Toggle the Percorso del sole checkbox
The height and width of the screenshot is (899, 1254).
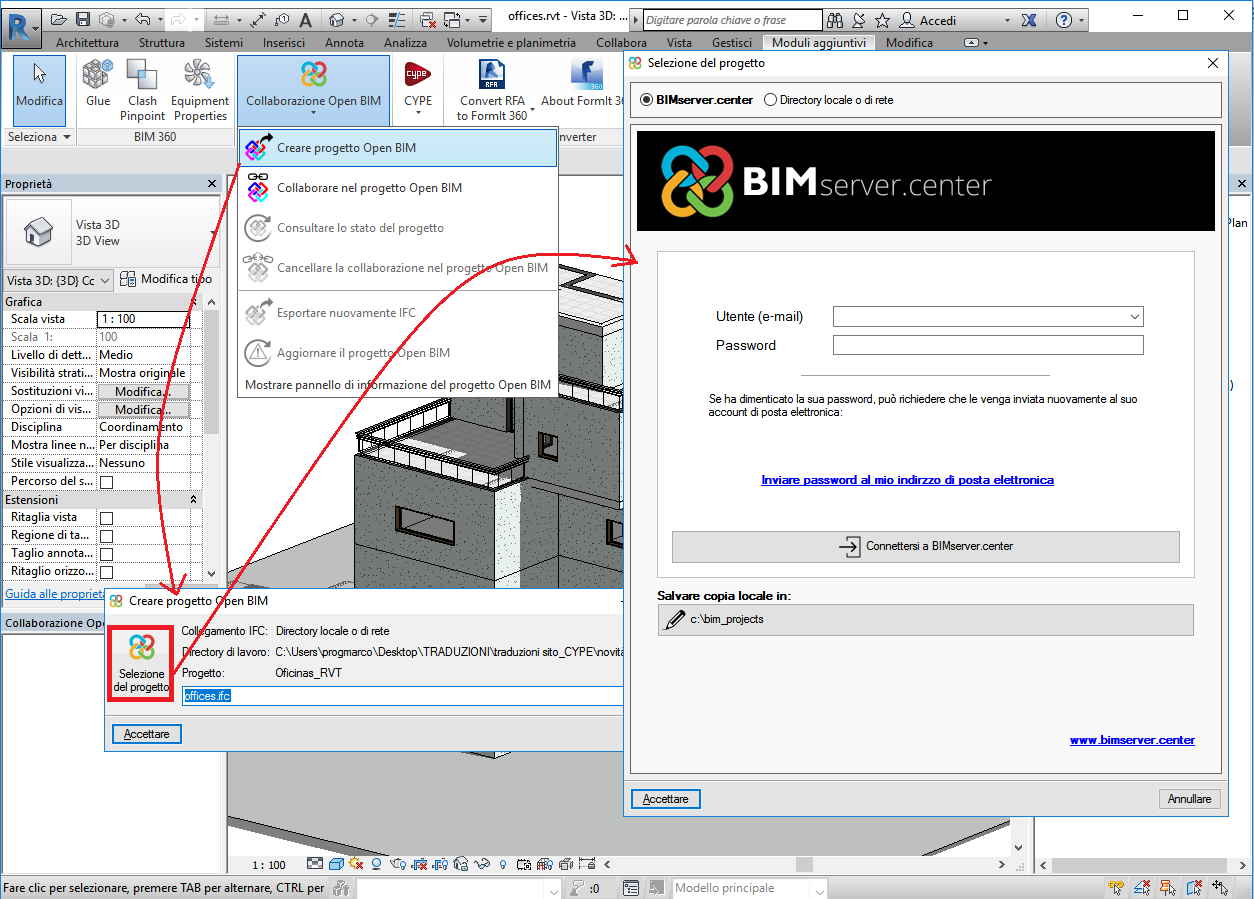[x=107, y=482]
